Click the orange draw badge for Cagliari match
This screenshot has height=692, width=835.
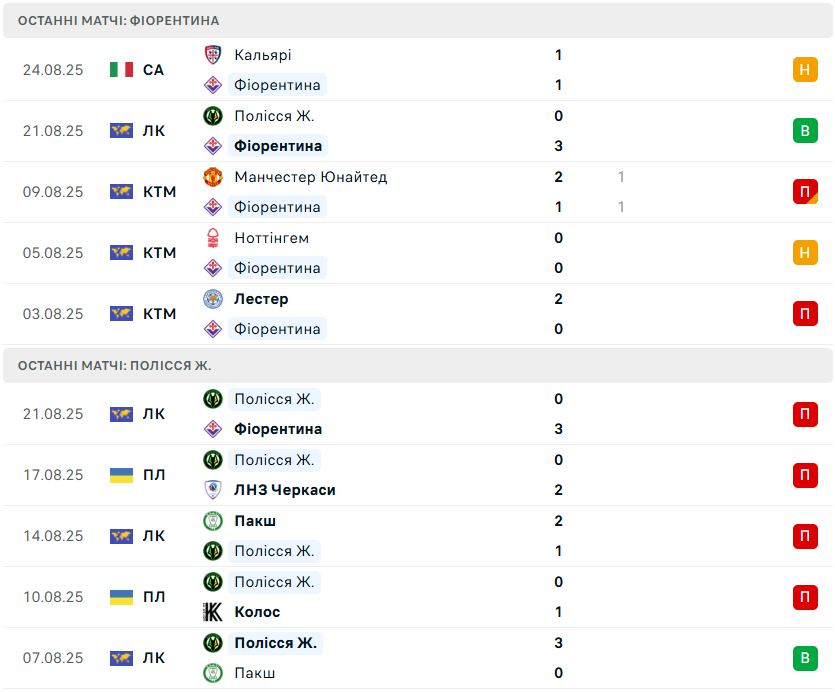[805, 70]
